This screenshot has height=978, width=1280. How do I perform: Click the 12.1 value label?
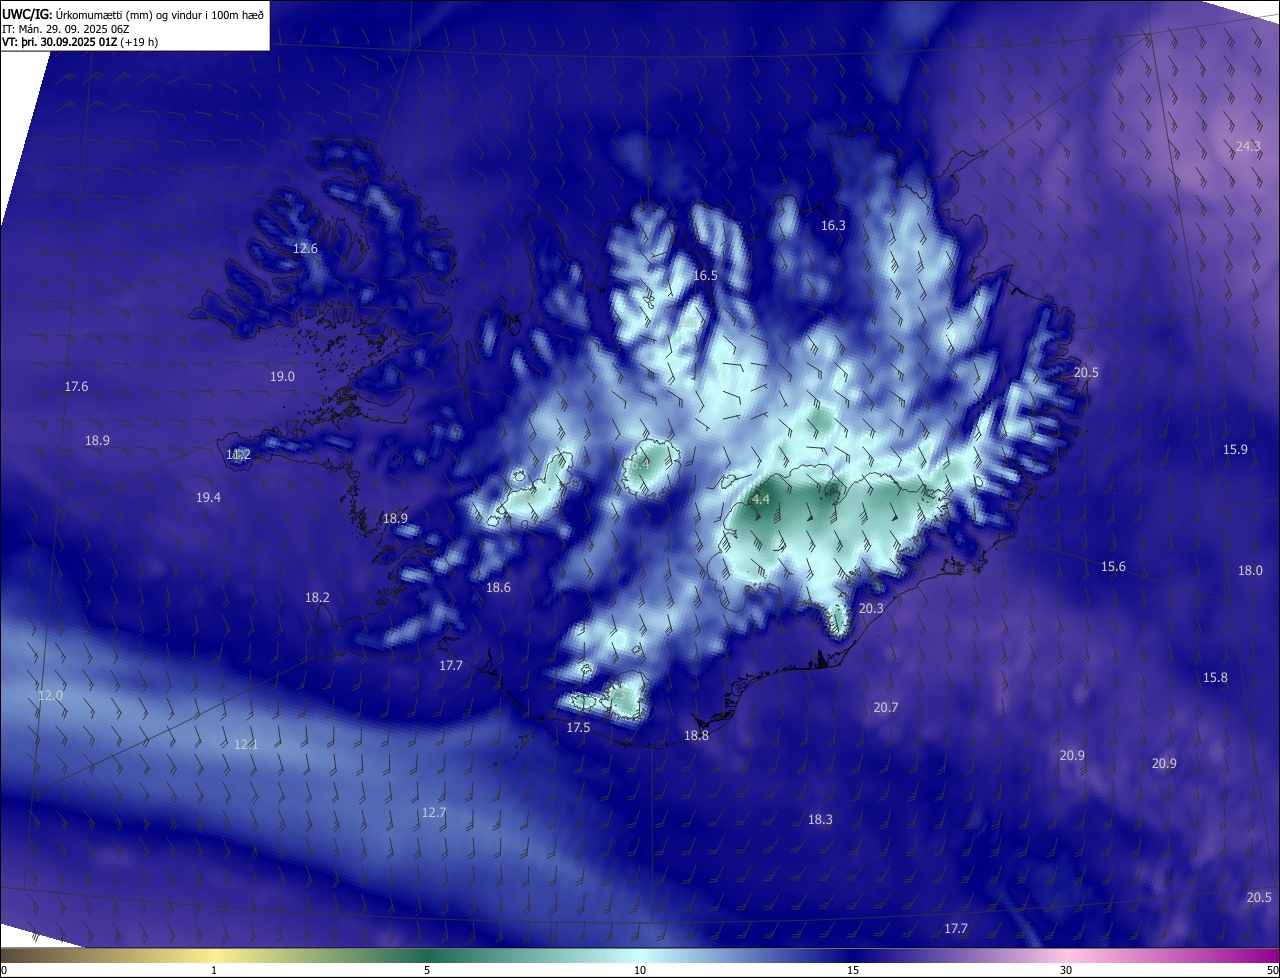(246, 744)
